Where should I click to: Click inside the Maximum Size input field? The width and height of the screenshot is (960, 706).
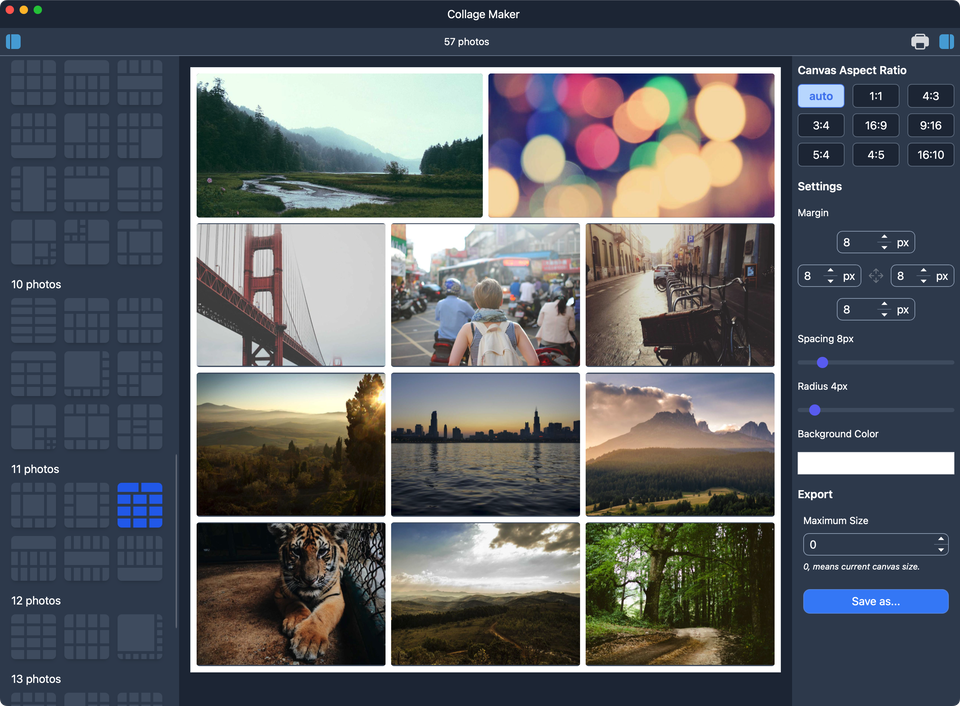click(866, 545)
